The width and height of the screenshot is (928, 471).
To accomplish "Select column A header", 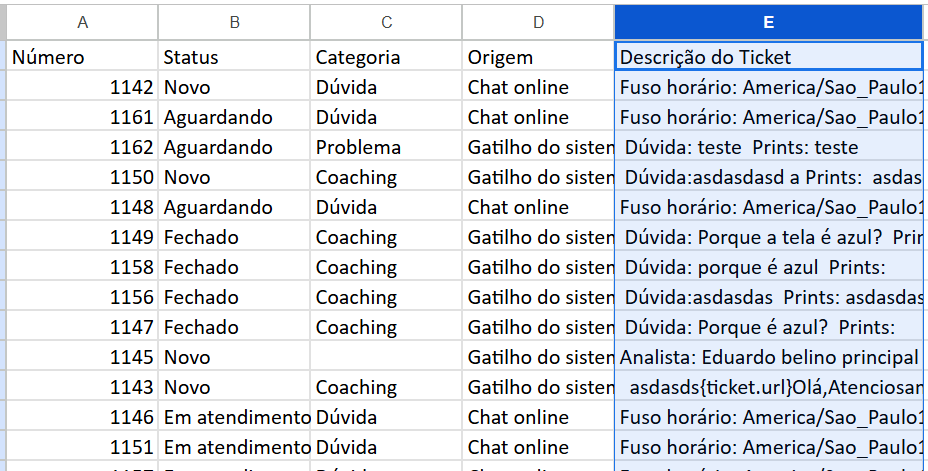I will point(82,22).
